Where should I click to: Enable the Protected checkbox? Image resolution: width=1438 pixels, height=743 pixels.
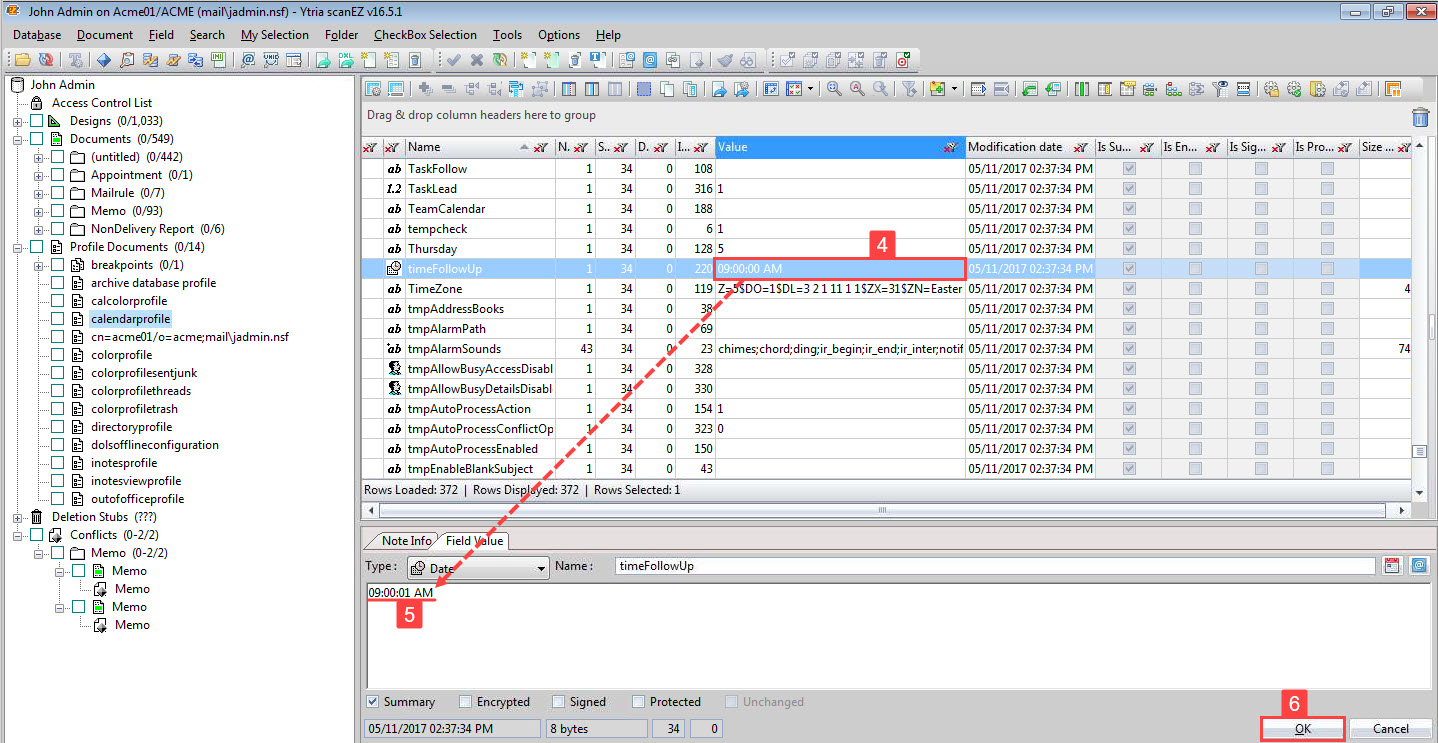click(x=638, y=702)
